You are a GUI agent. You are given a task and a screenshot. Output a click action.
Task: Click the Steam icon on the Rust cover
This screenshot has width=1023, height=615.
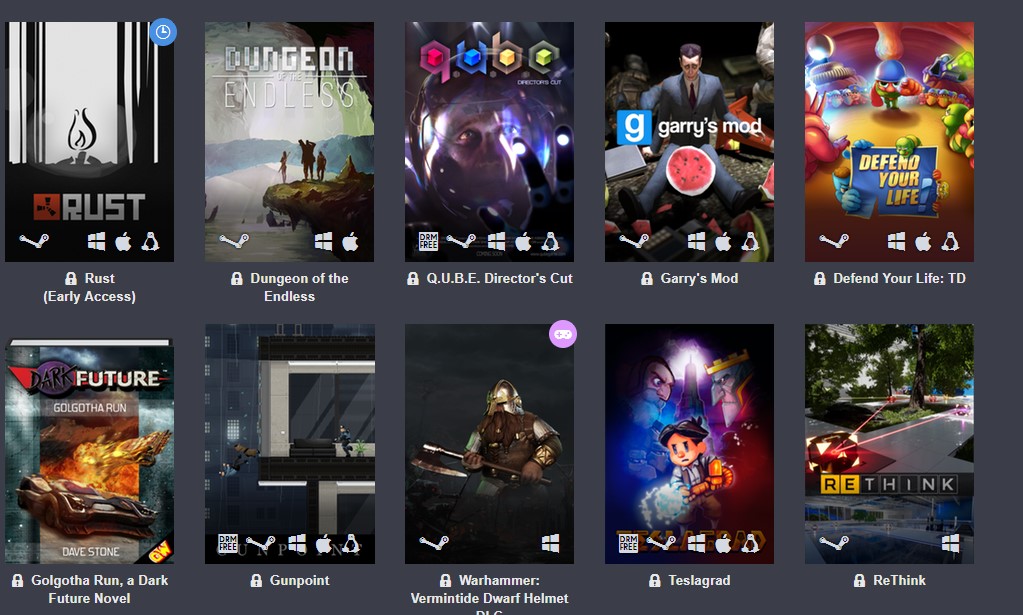point(34,241)
